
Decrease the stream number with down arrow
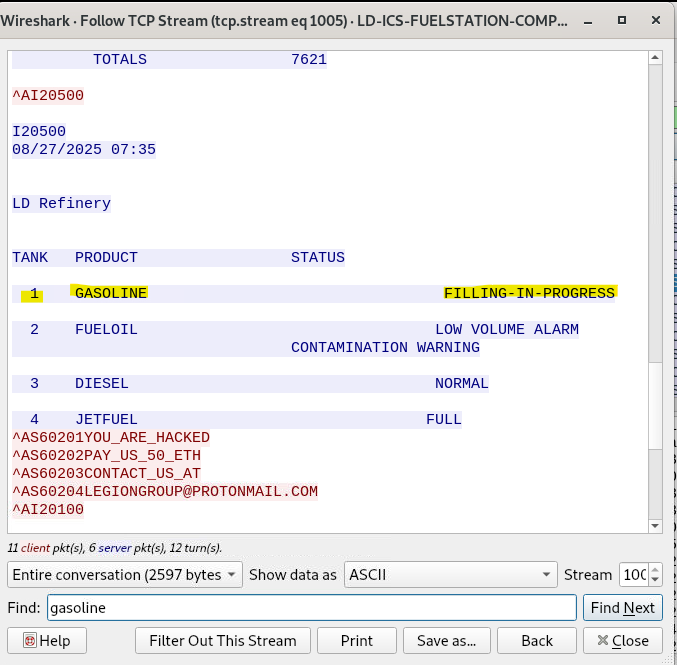[656, 581]
